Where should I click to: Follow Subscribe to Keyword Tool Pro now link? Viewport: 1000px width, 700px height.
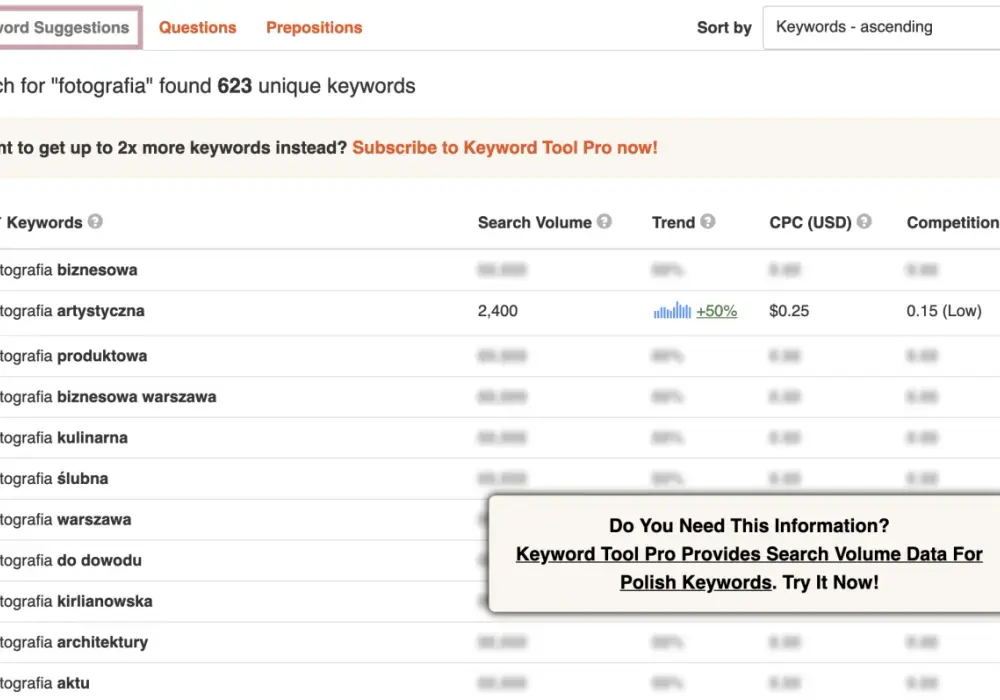[x=504, y=147]
